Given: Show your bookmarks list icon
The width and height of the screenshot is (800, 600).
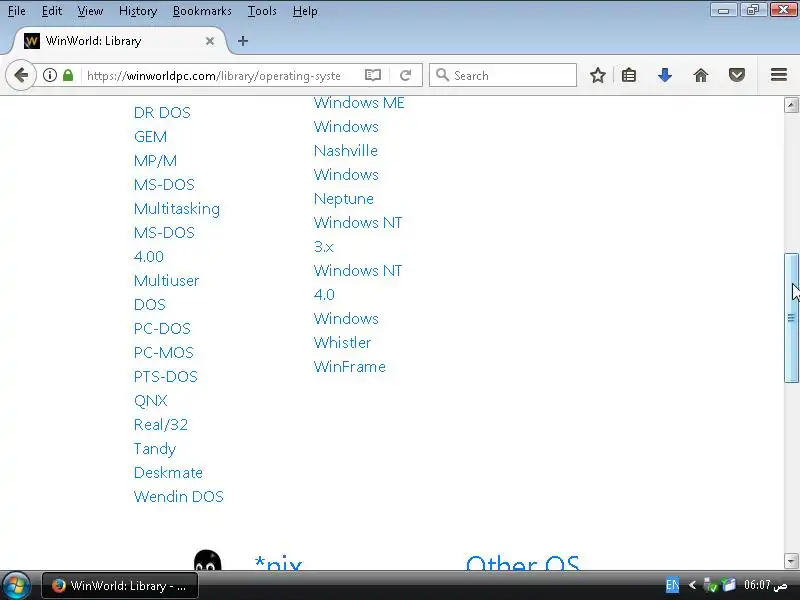Looking at the screenshot, I should [x=629, y=76].
